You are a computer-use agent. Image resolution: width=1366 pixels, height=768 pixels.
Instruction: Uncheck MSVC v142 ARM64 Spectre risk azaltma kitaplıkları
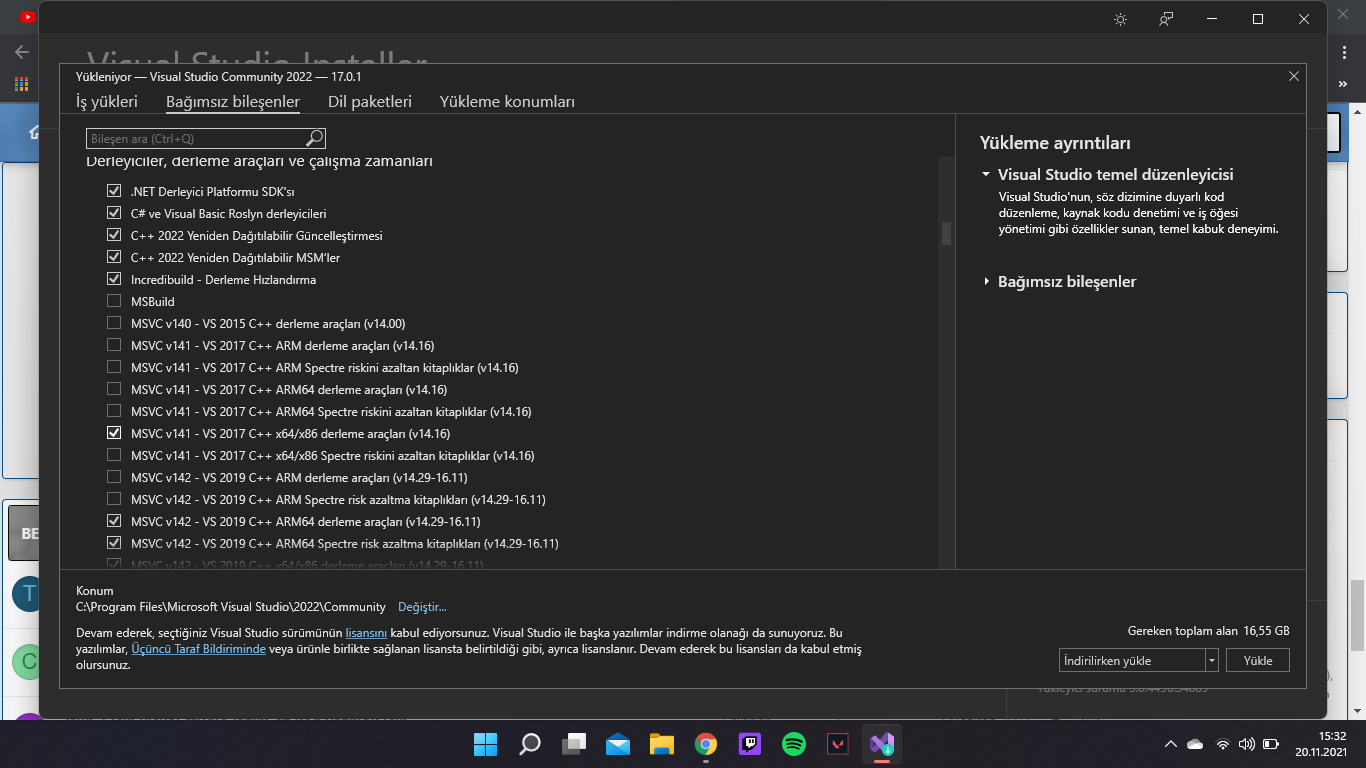point(113,543)
